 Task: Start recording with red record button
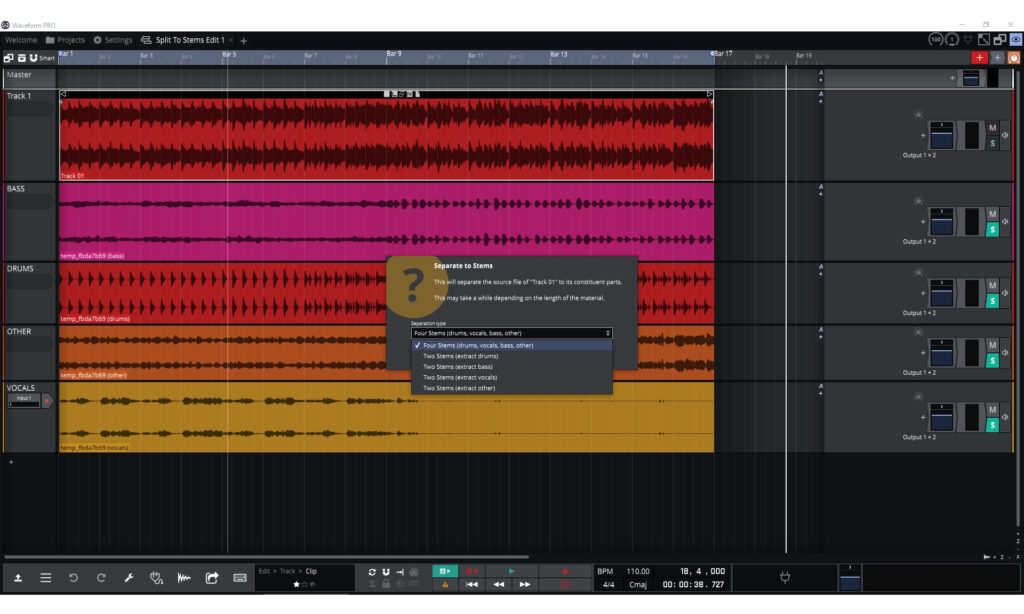click(x=566, y=572)
